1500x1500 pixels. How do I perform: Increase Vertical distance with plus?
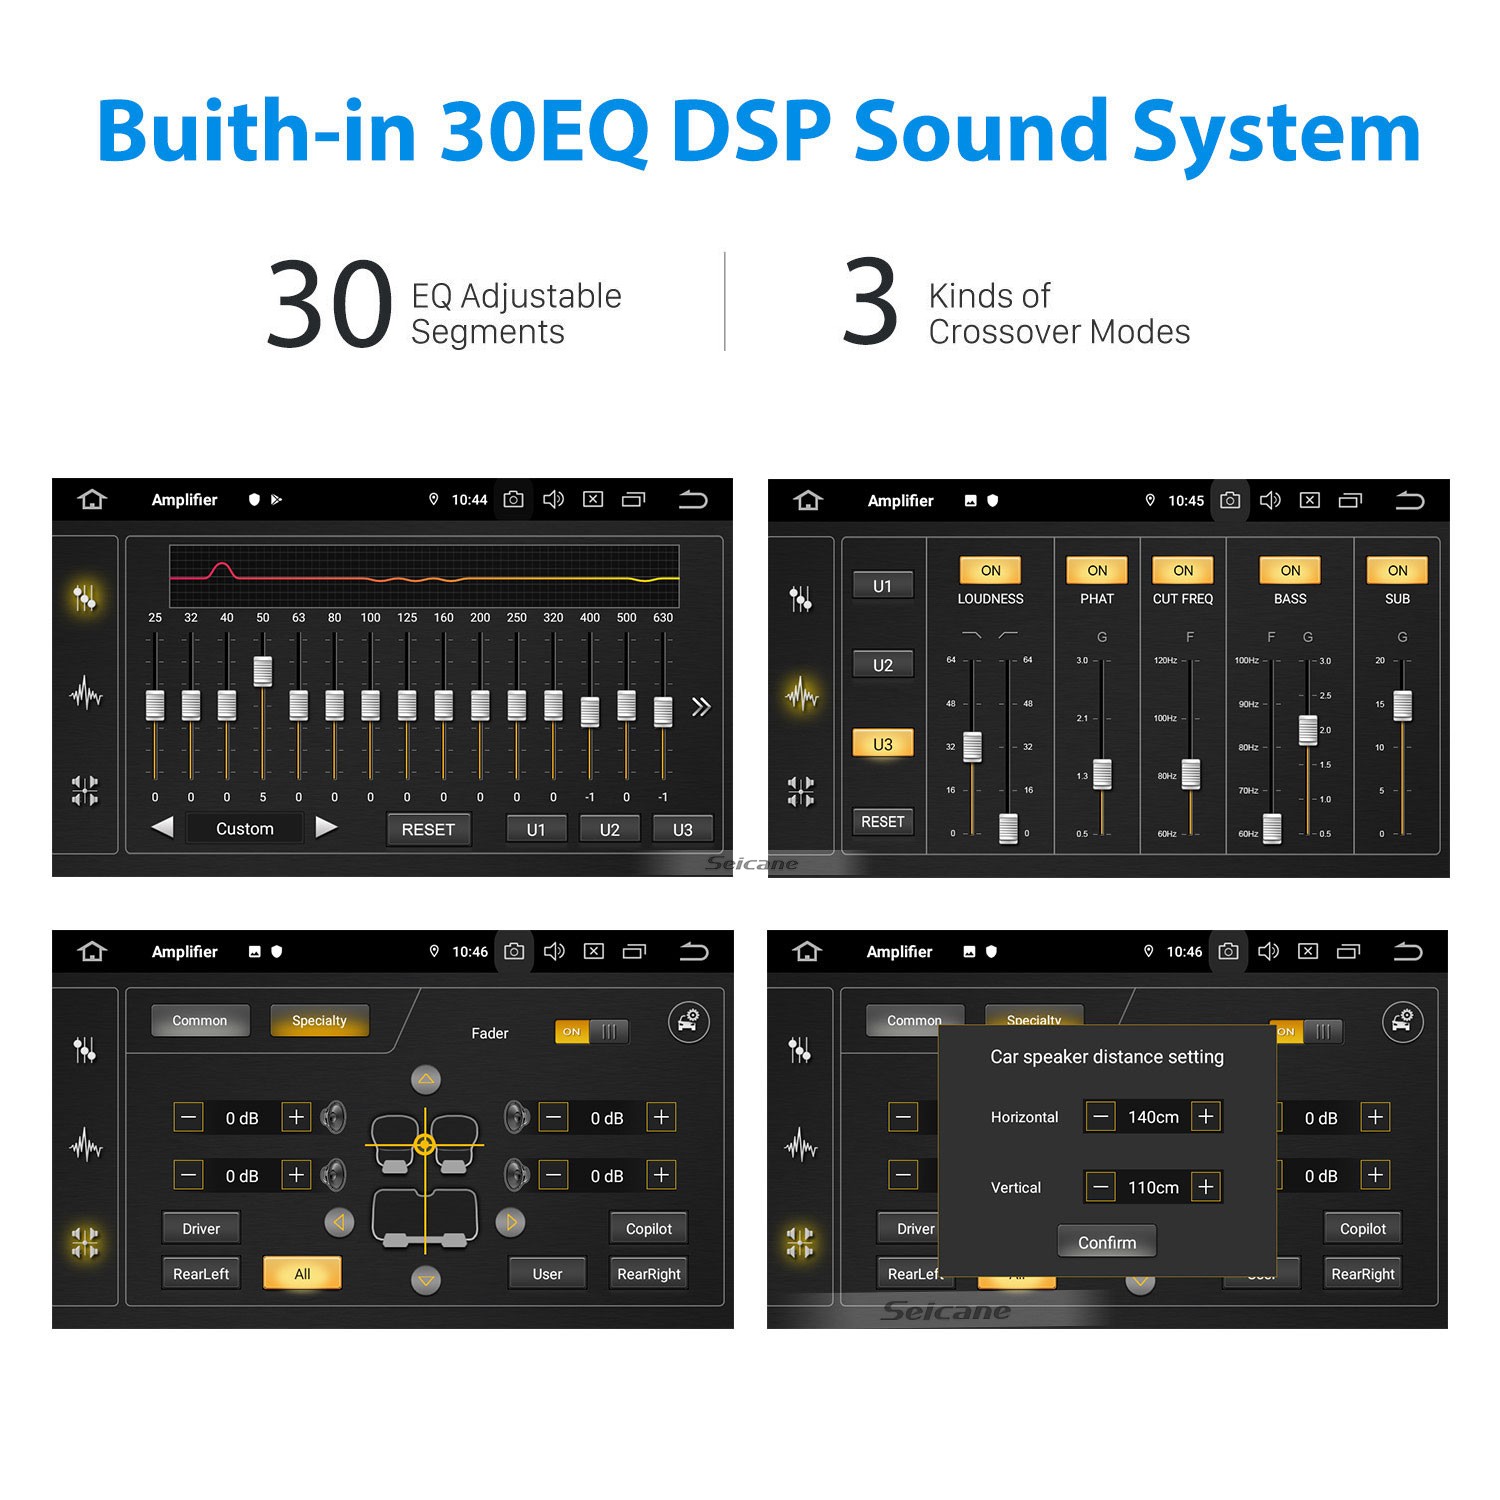coord(1206,1187)
